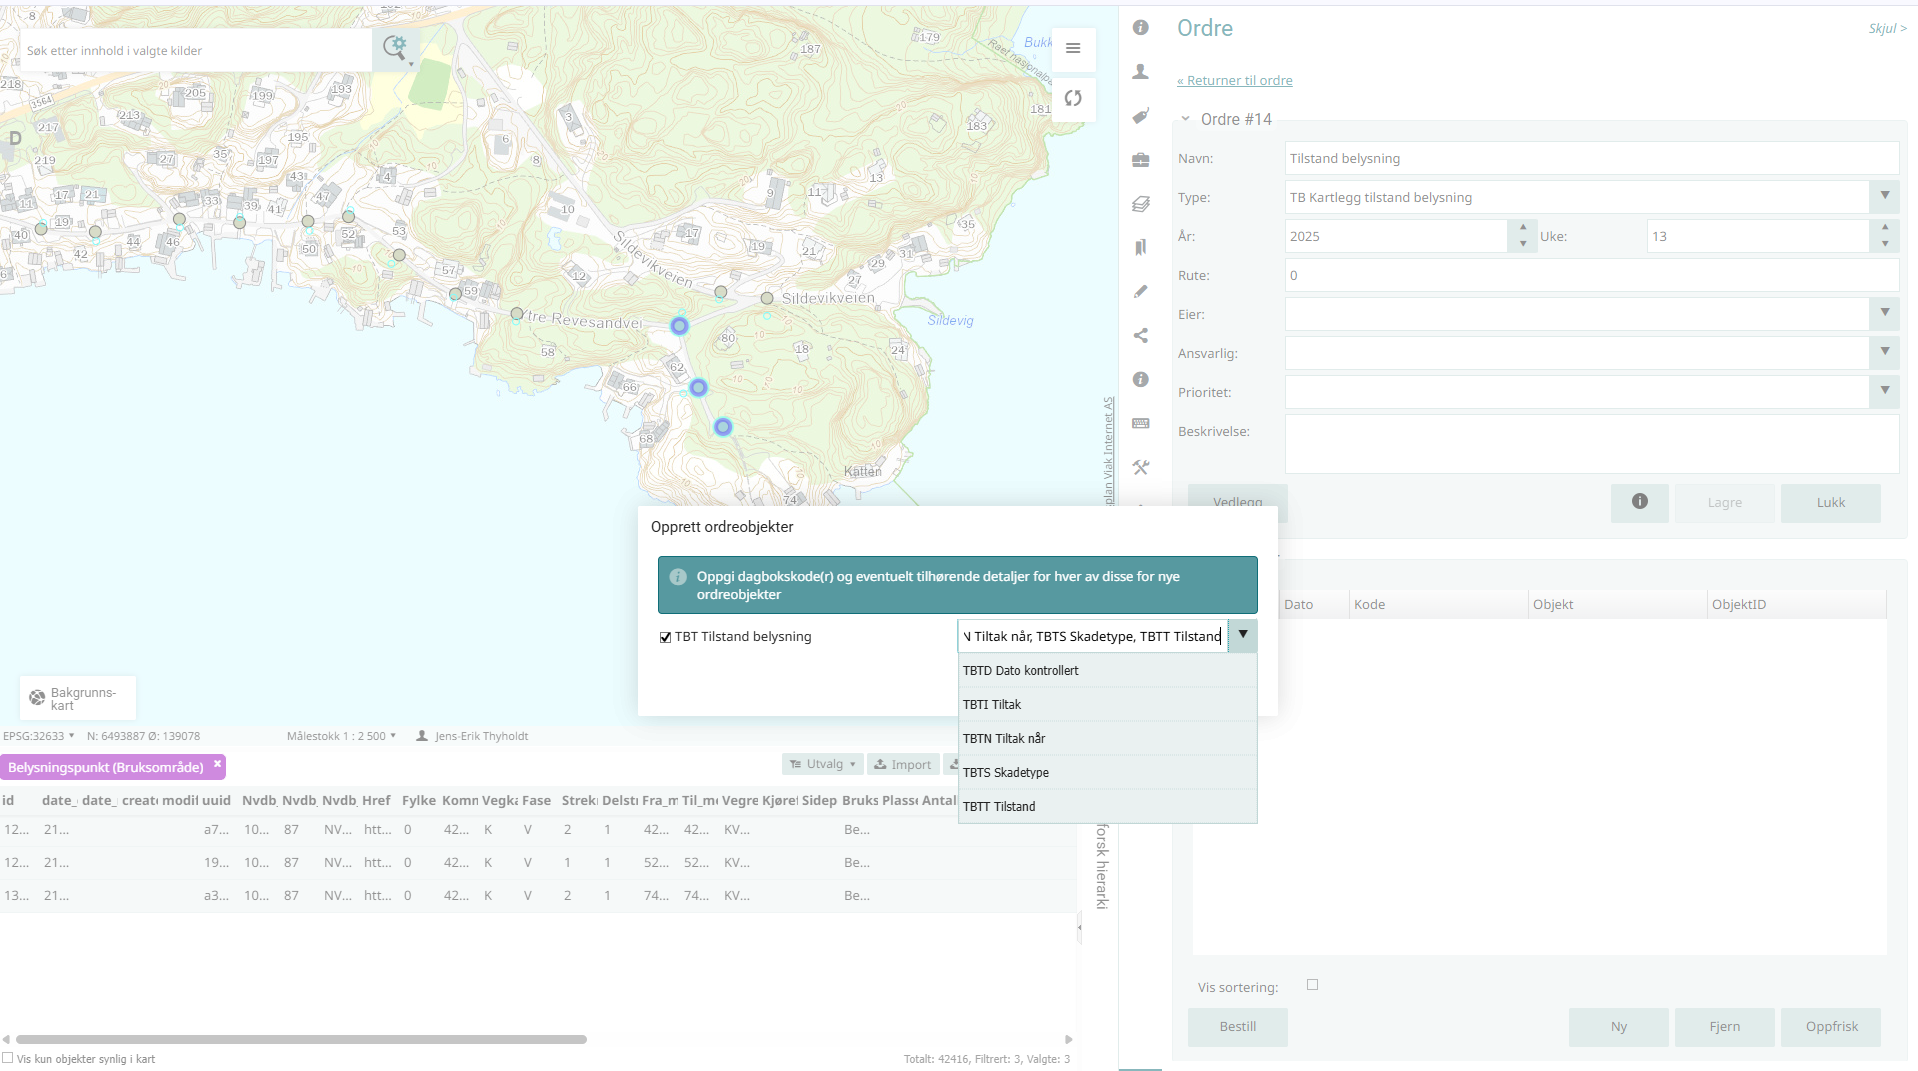Image resolution: width=1918 pixels, height=1071 pixels.
Task: Open the Prioritet dropdown
Action: [1884, 392]
